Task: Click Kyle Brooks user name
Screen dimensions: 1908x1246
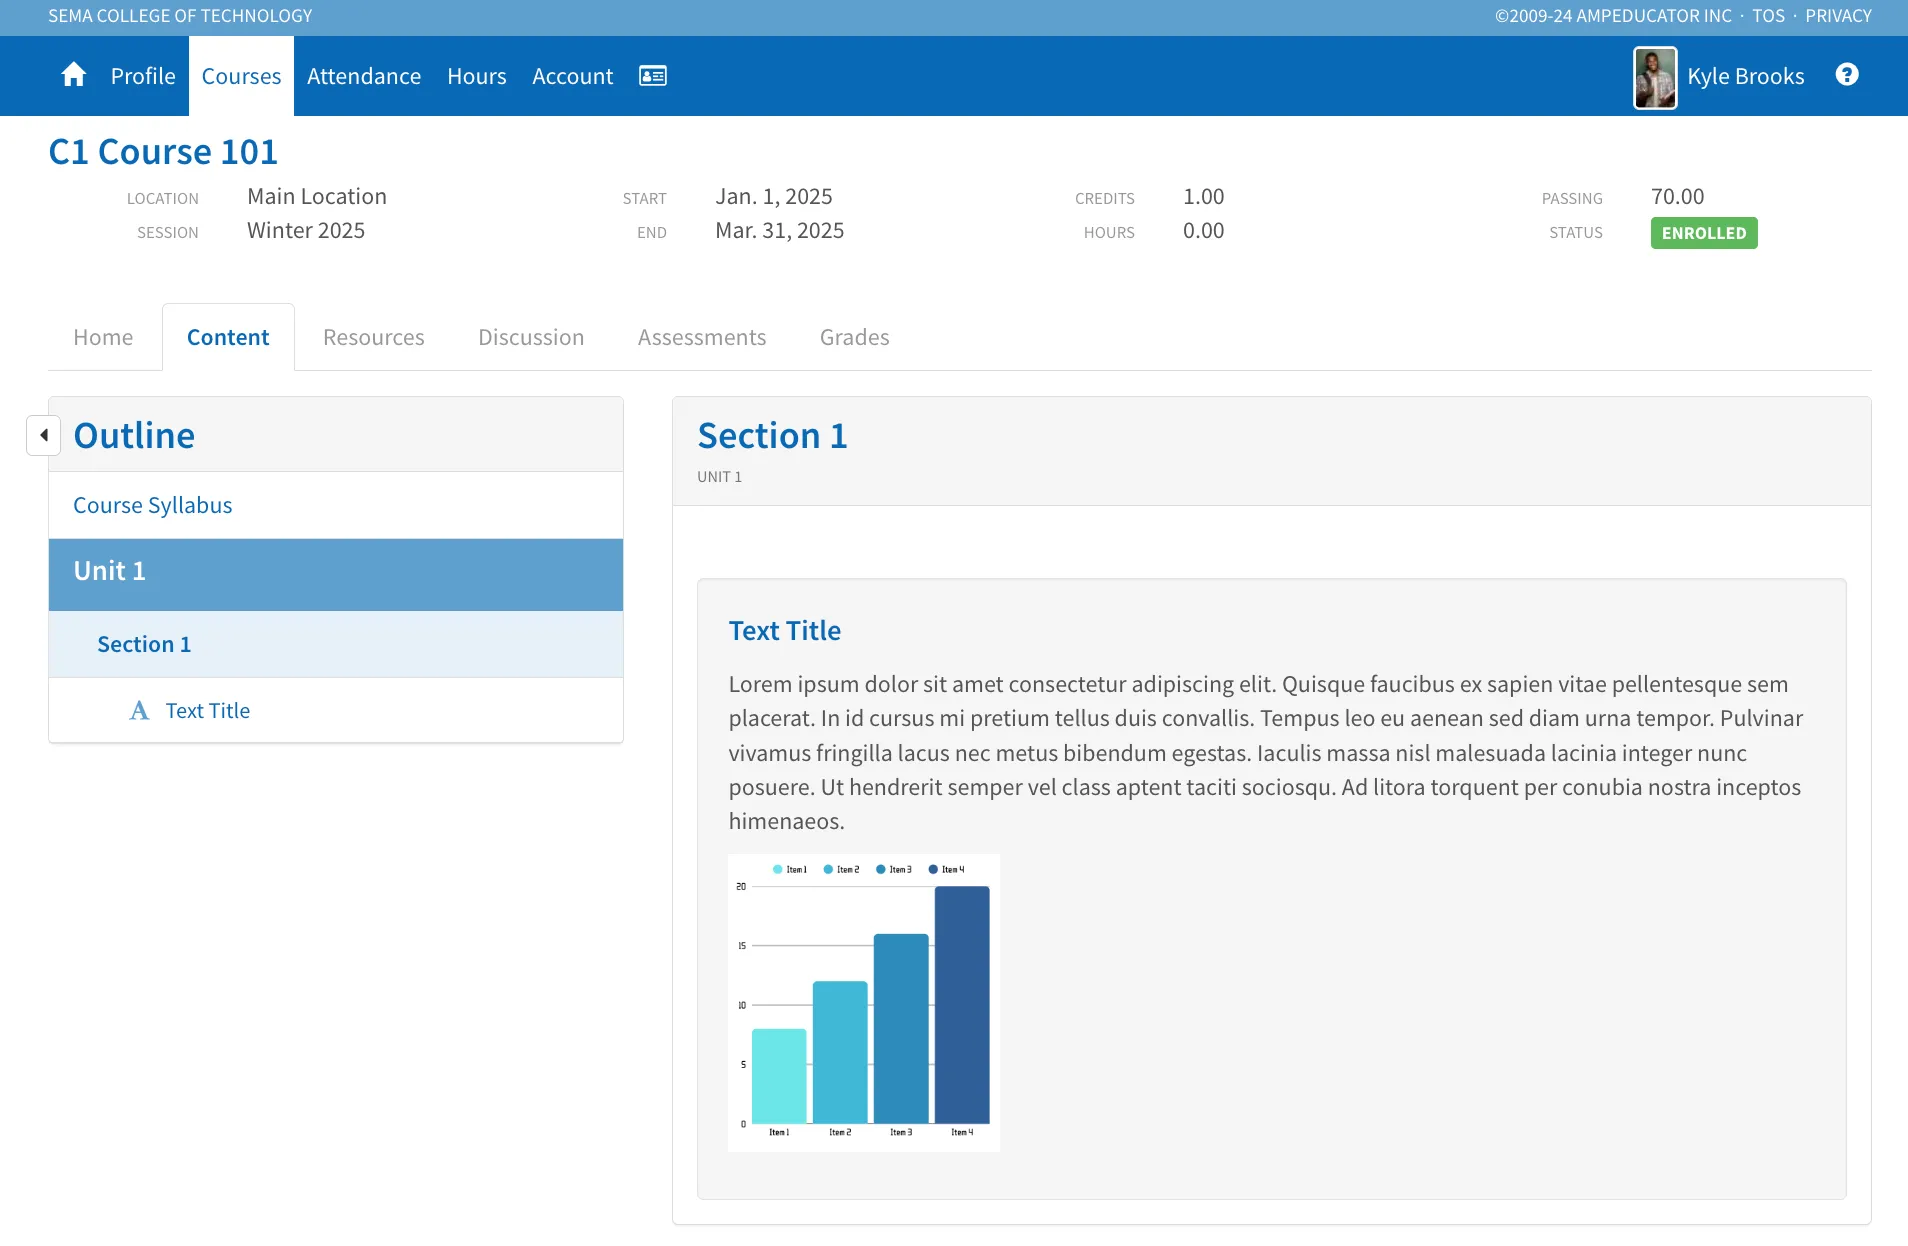Action: coord(1746,76)
